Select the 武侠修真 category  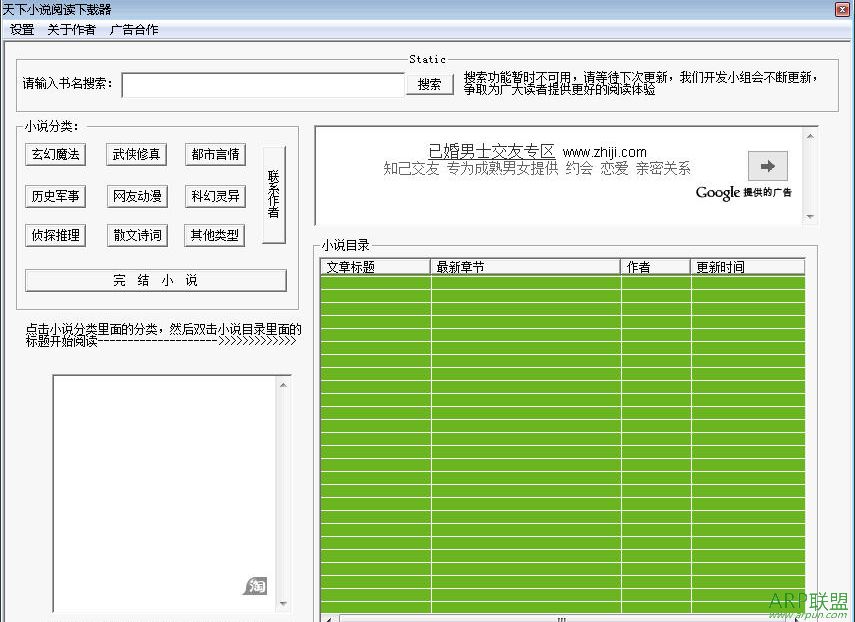click(136, 155)
